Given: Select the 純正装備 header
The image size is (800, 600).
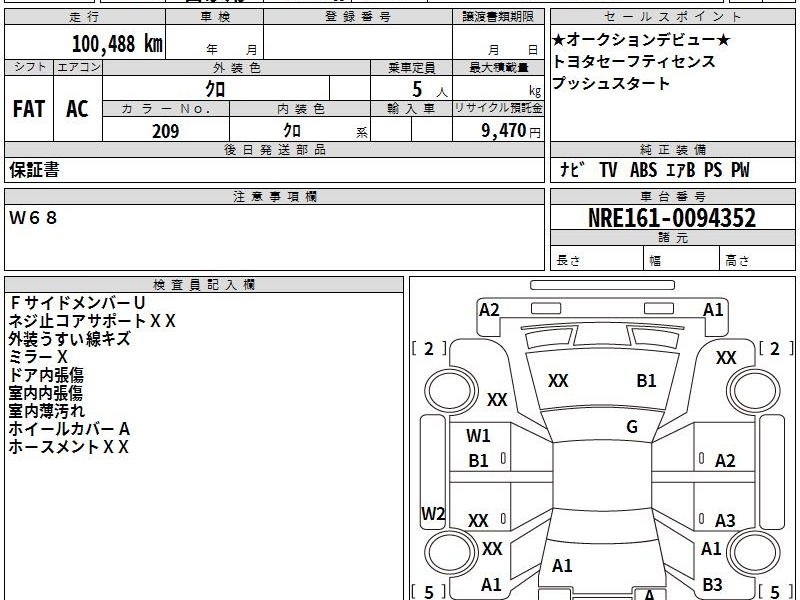Looking at the screenshot, I should point(672,149).
